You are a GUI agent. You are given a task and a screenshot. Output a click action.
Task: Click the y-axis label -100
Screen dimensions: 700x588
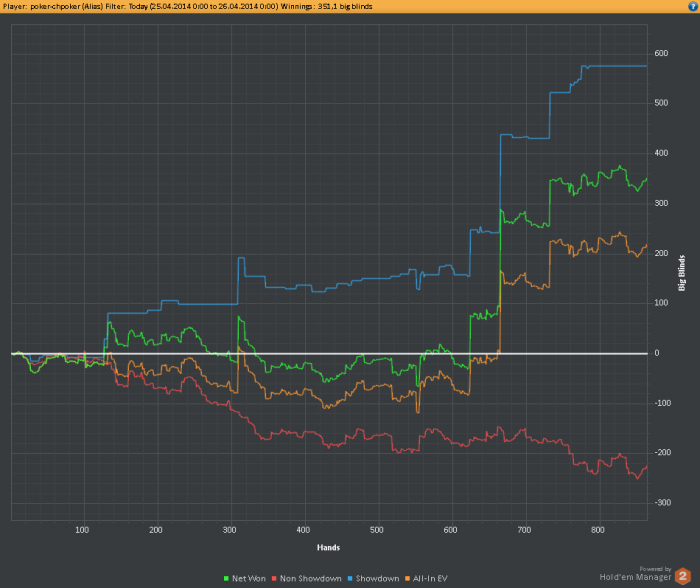point(662,403)
